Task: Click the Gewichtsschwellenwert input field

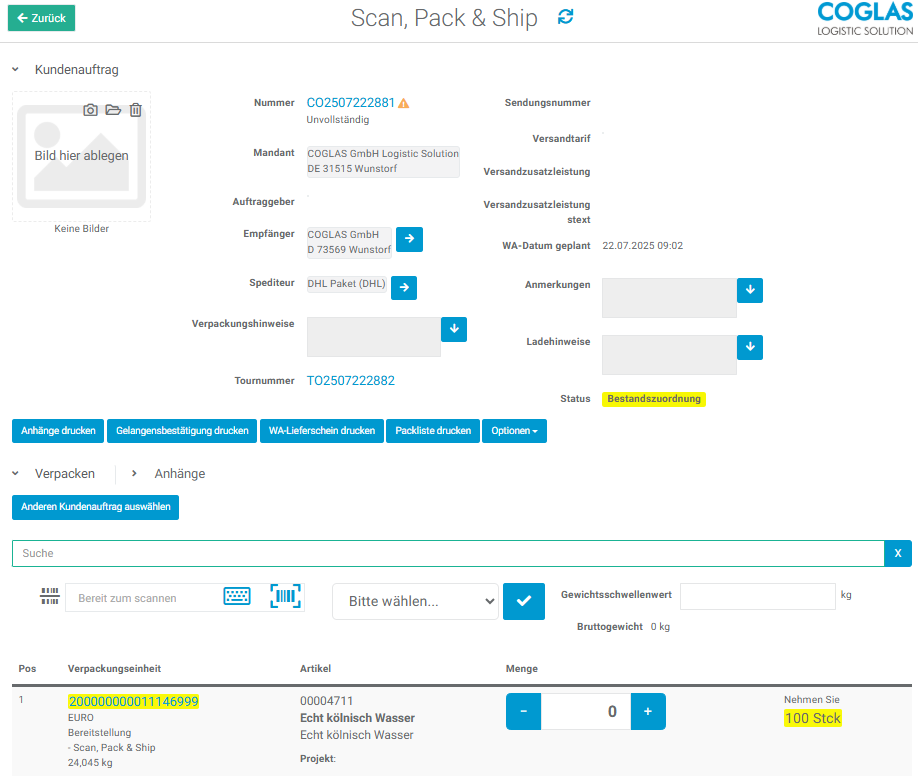Action: tap(757, 596)
